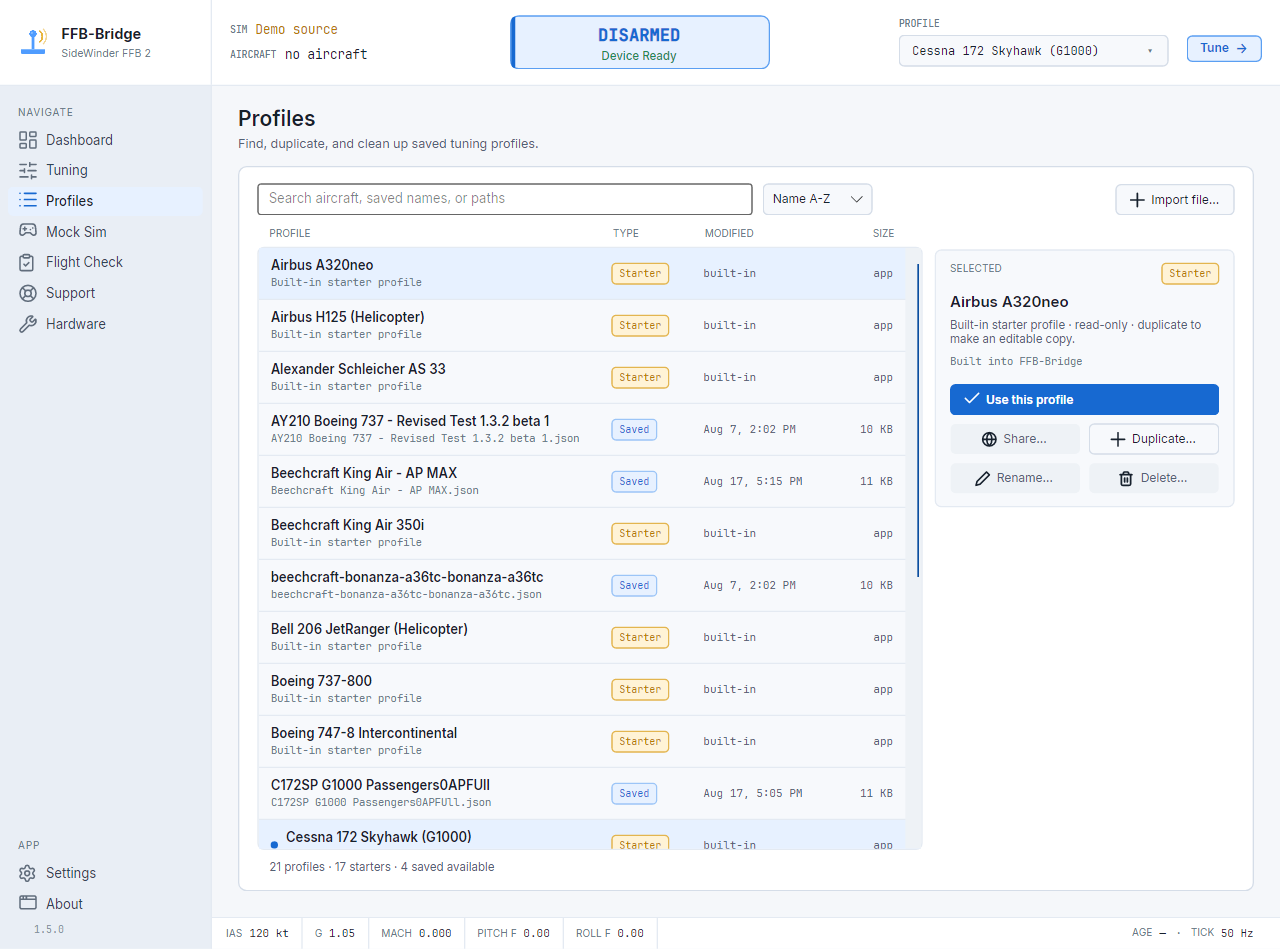The width and height of the screenshot is (1280, 949).
Task: Select Beechcraft King Air - AP MAX profile
Action: 582,482
